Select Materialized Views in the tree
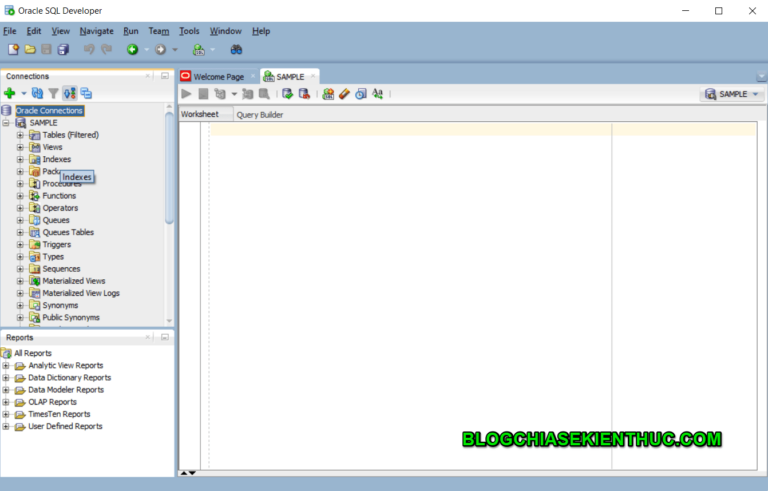 coord(73,281)
